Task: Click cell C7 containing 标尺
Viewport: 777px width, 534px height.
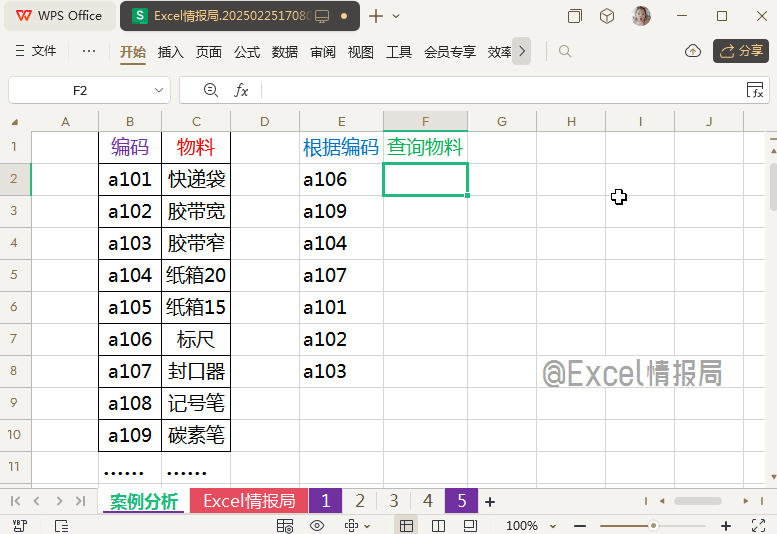Action: click(x=196, y=339)
